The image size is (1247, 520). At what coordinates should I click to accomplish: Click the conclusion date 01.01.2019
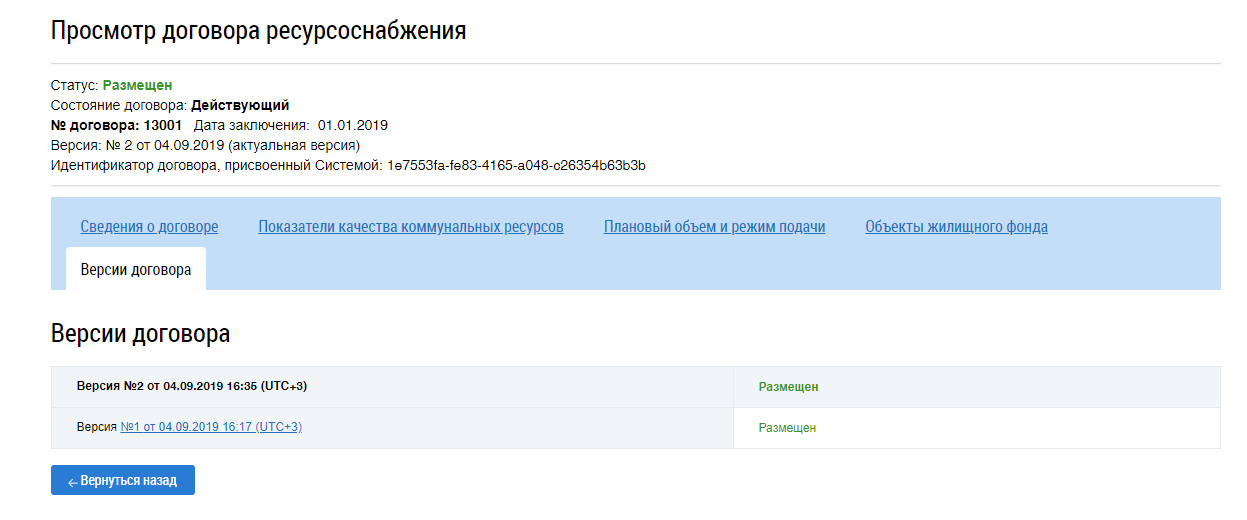click(x=353, y=126)
